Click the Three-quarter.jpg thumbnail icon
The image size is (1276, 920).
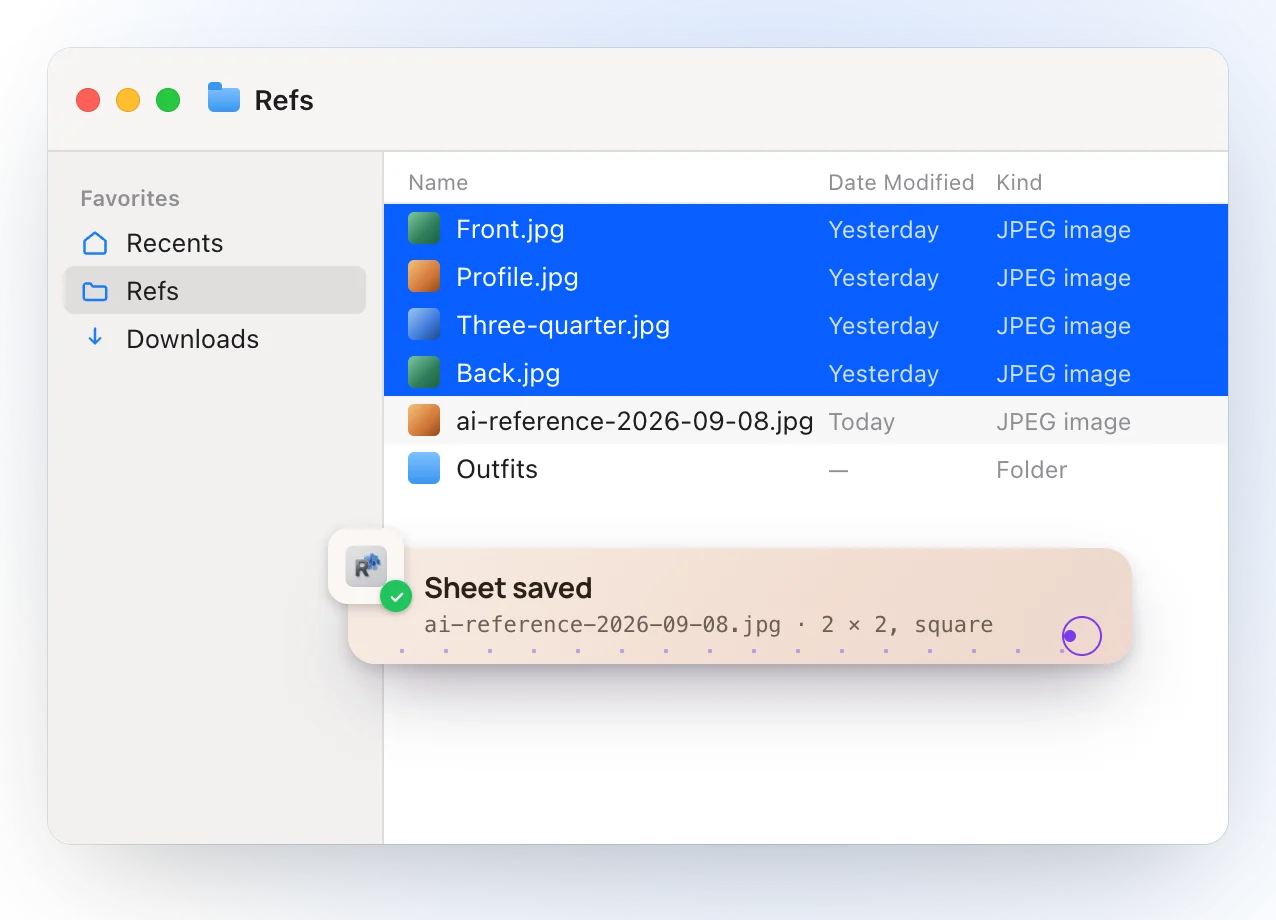pyautogui.click(x=424, y=325)
